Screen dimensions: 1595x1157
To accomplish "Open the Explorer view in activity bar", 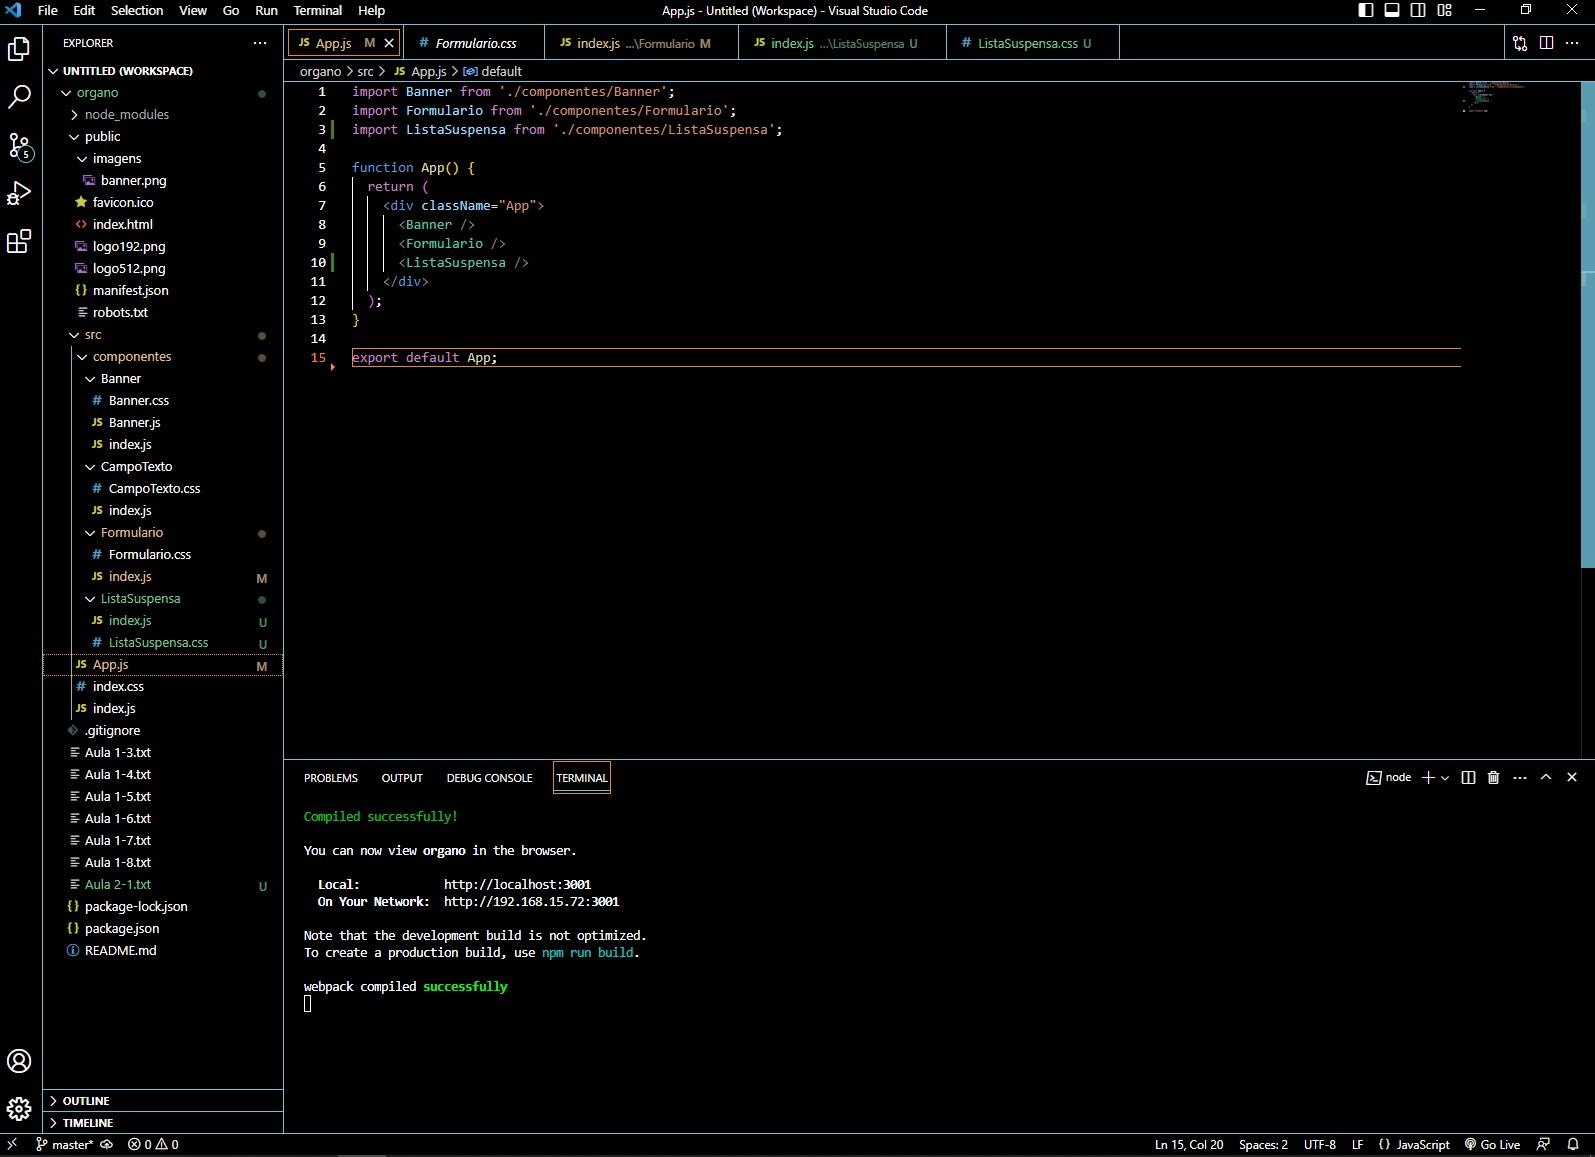I will (x=19, y=48).
